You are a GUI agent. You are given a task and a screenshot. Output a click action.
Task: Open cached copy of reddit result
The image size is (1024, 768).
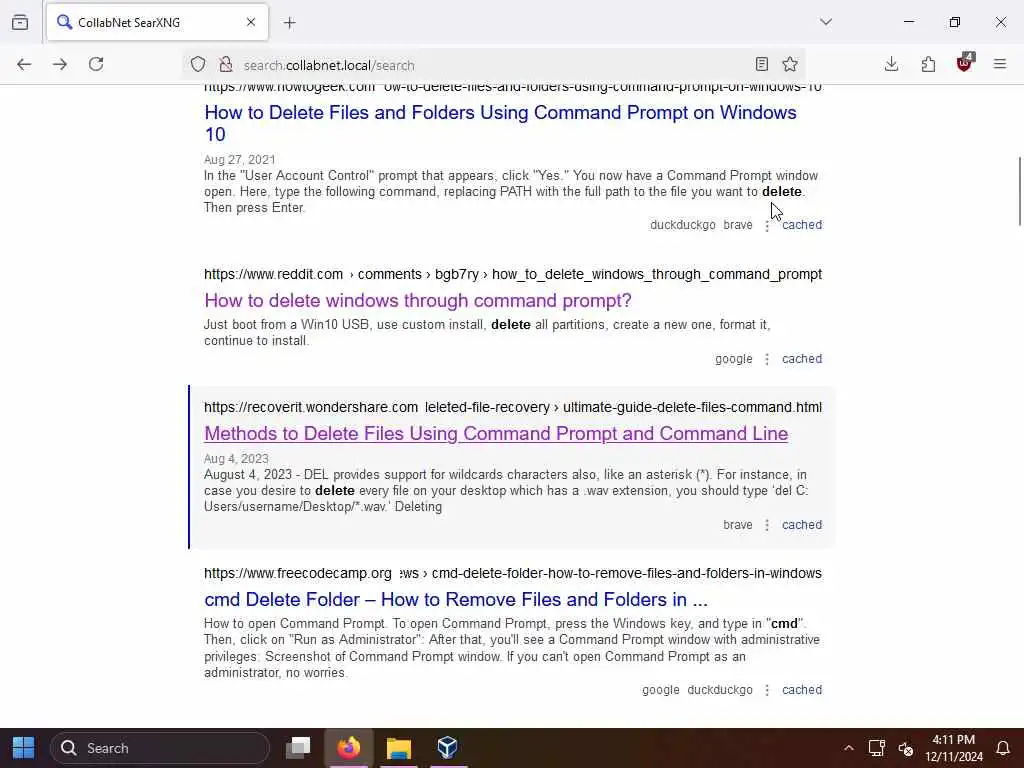point(802,359)
